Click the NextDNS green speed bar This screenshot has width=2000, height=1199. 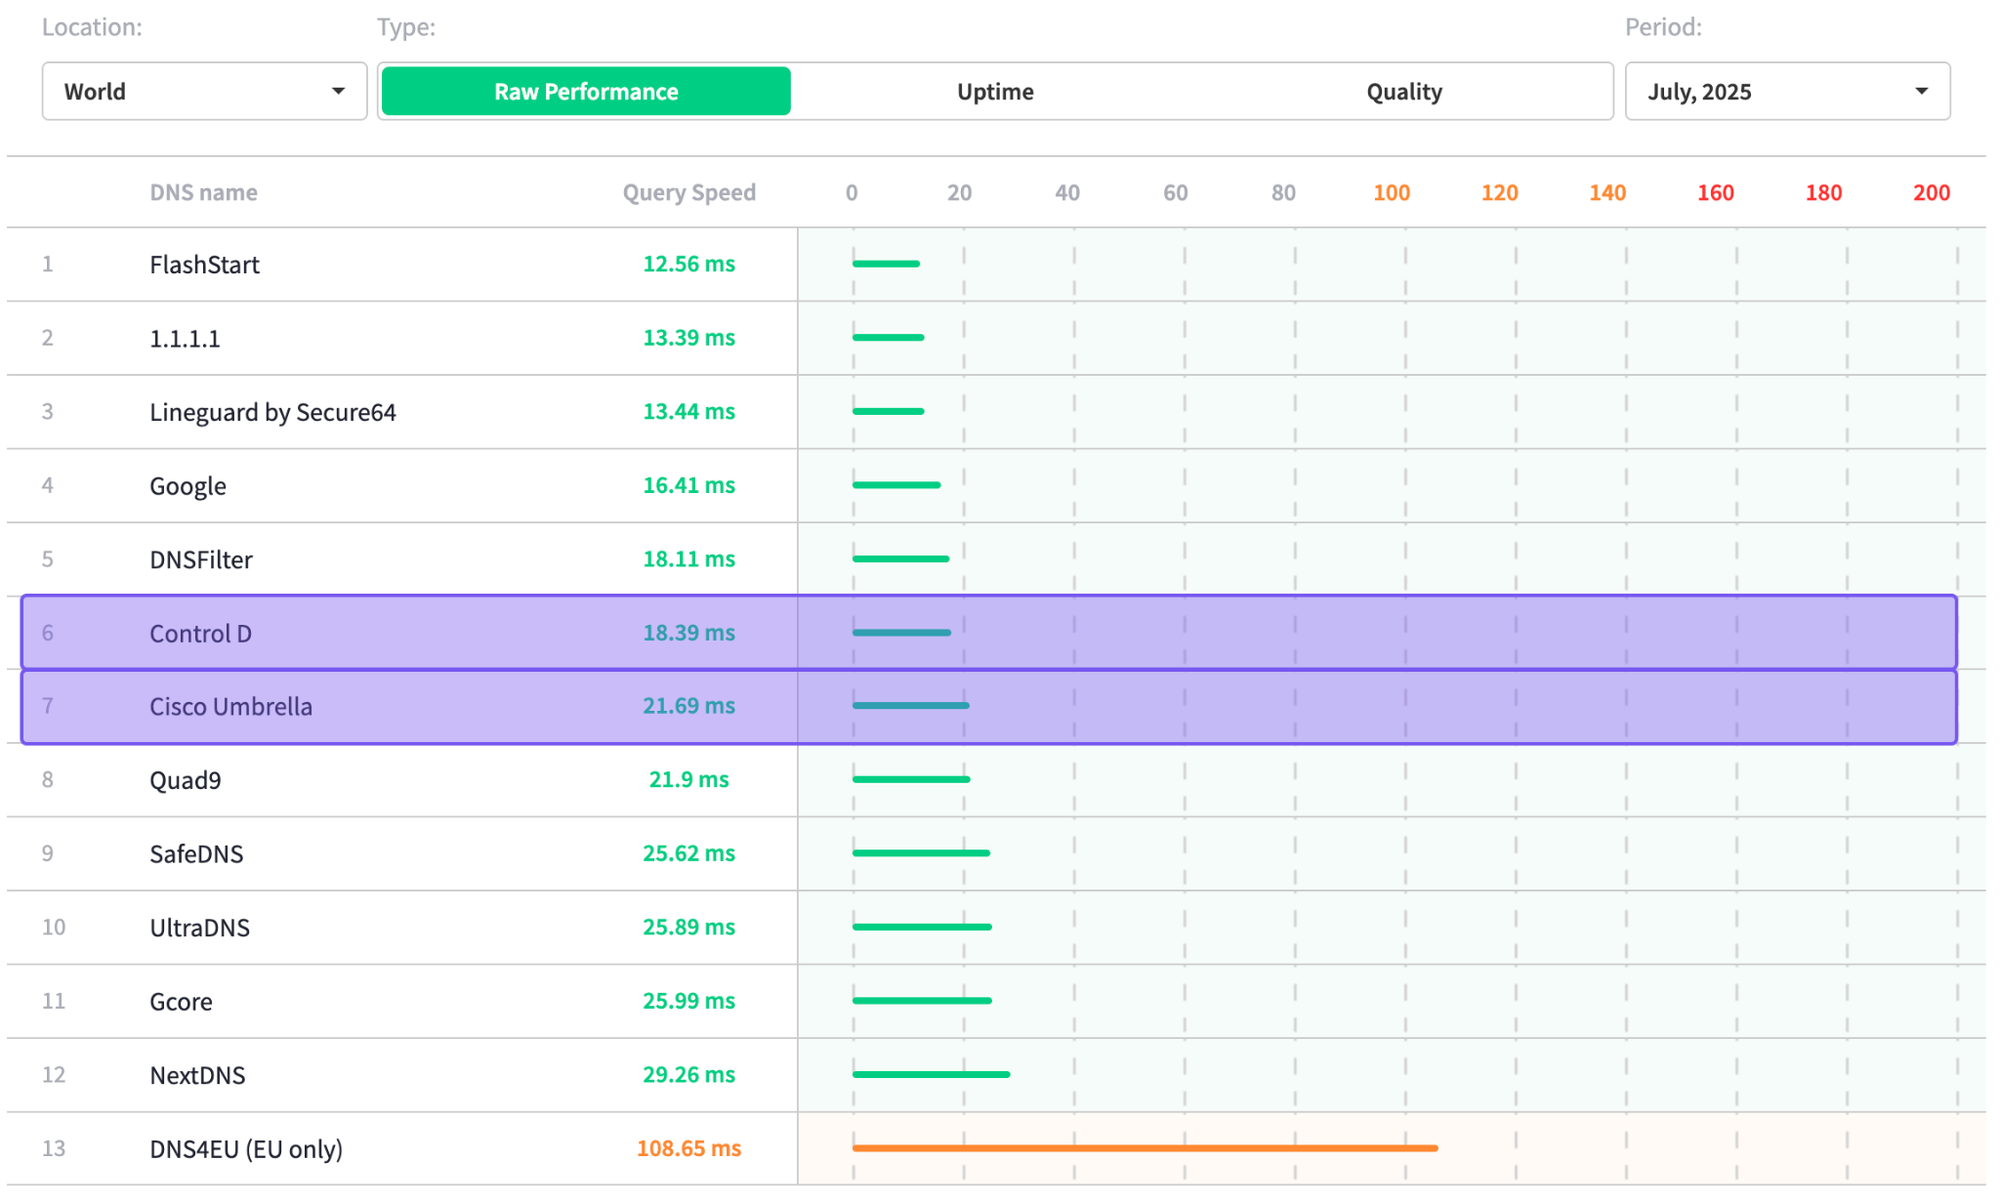coord(931,1074)
